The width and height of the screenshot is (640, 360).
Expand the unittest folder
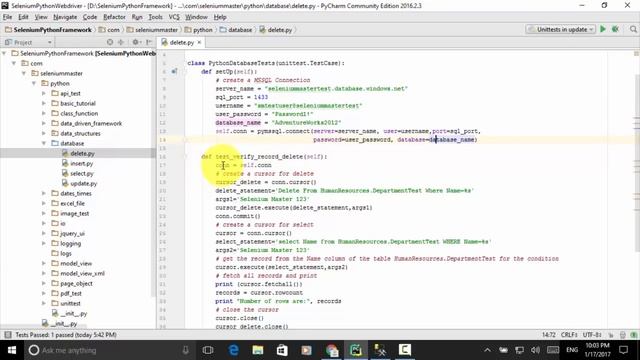44,303
